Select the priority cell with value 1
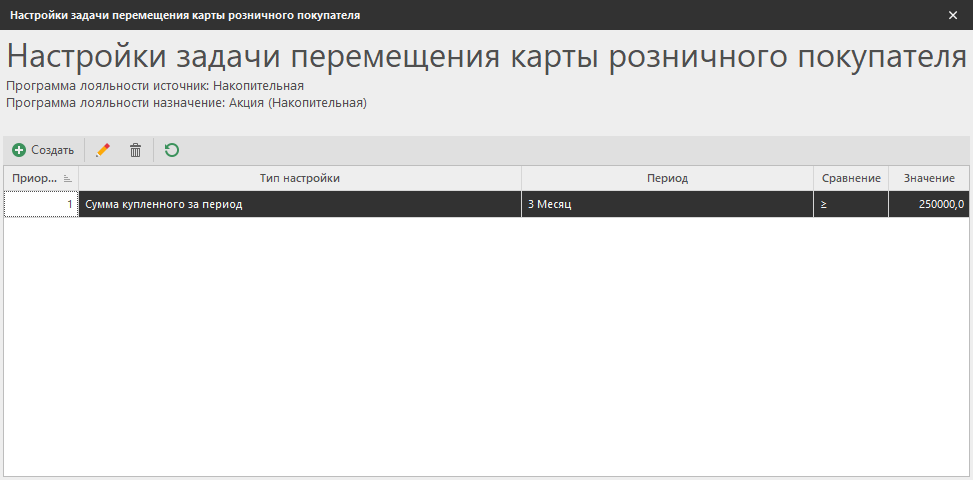This screenshot has width=973, height=480. (41, 204)
